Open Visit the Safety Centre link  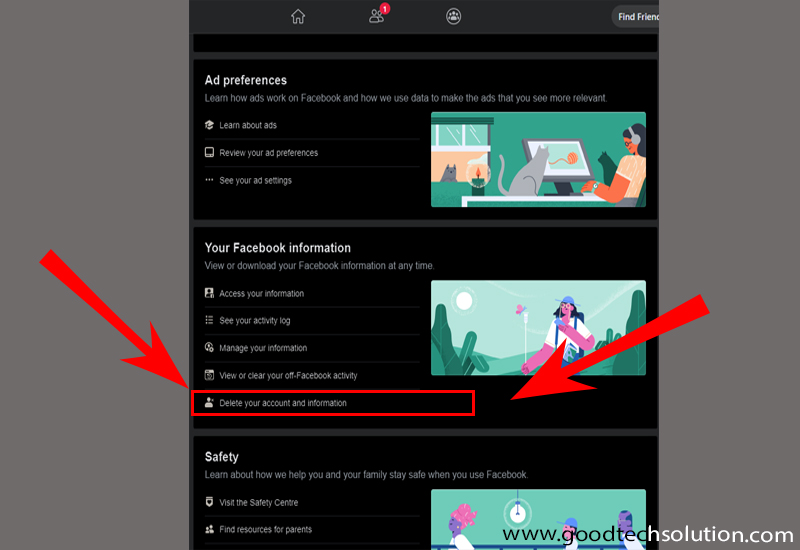(x=259, y=503)
